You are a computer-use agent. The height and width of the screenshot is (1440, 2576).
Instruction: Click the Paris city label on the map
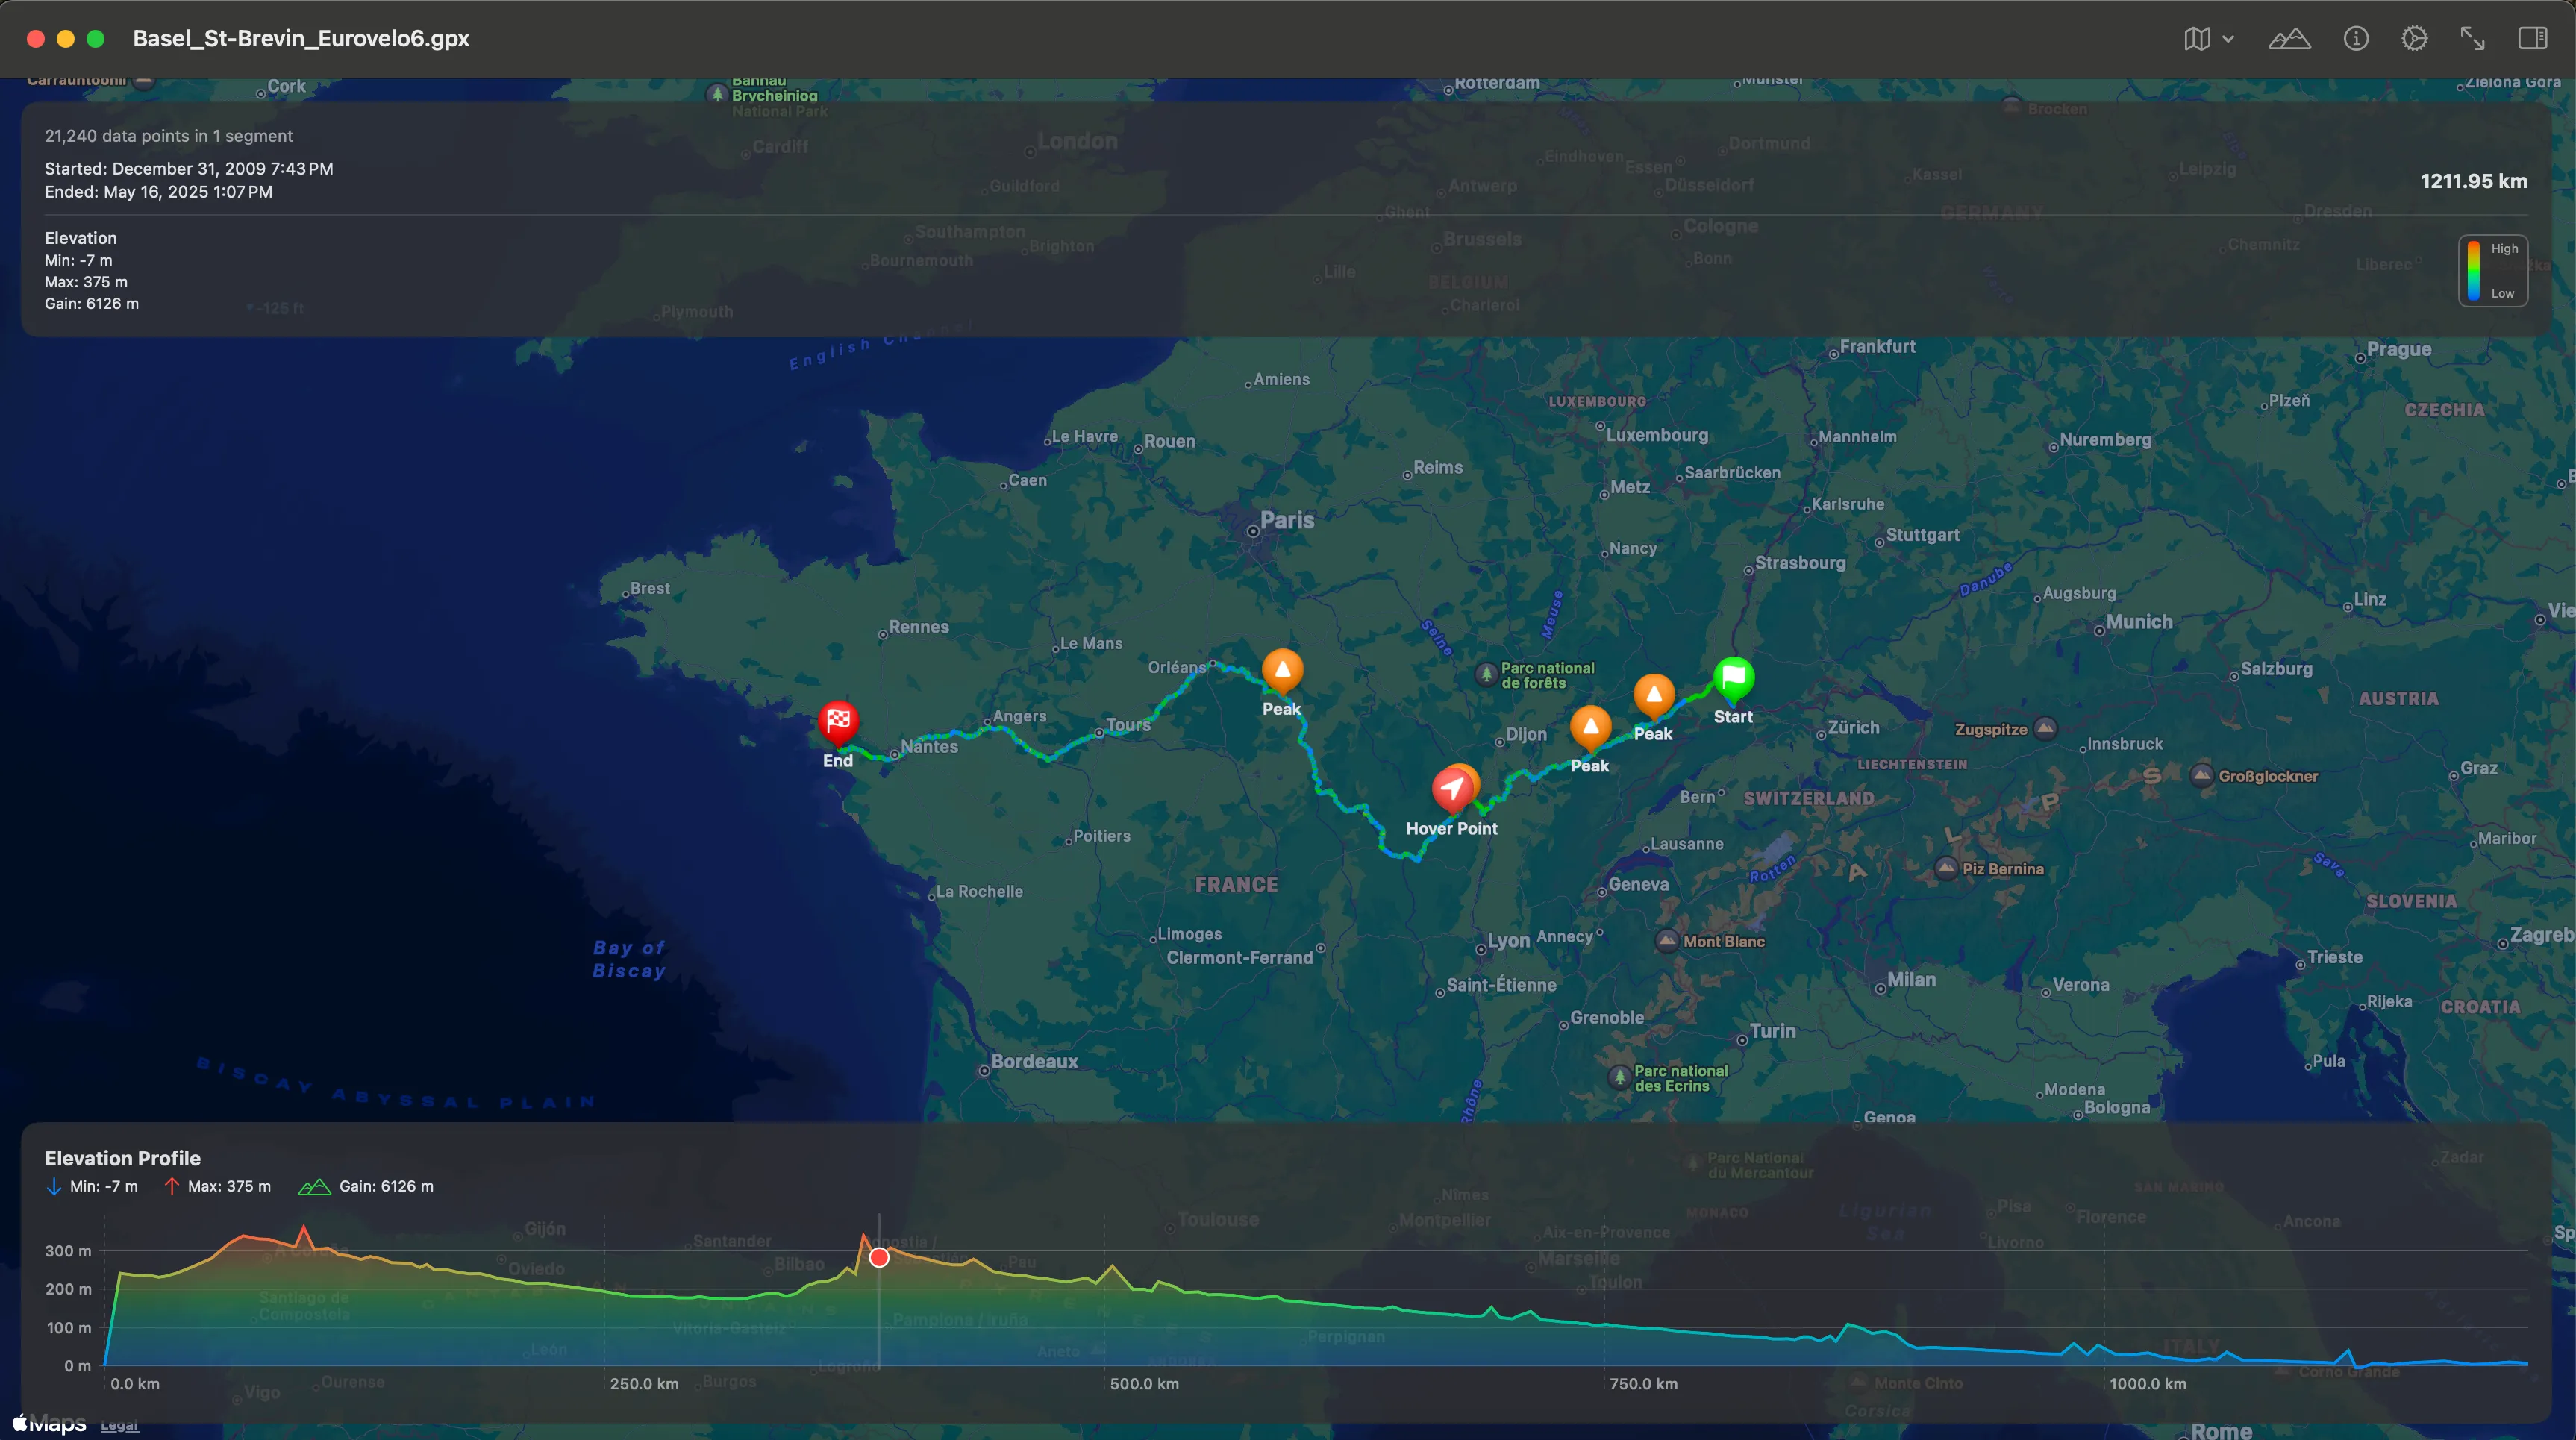(x=1287, y=520)
